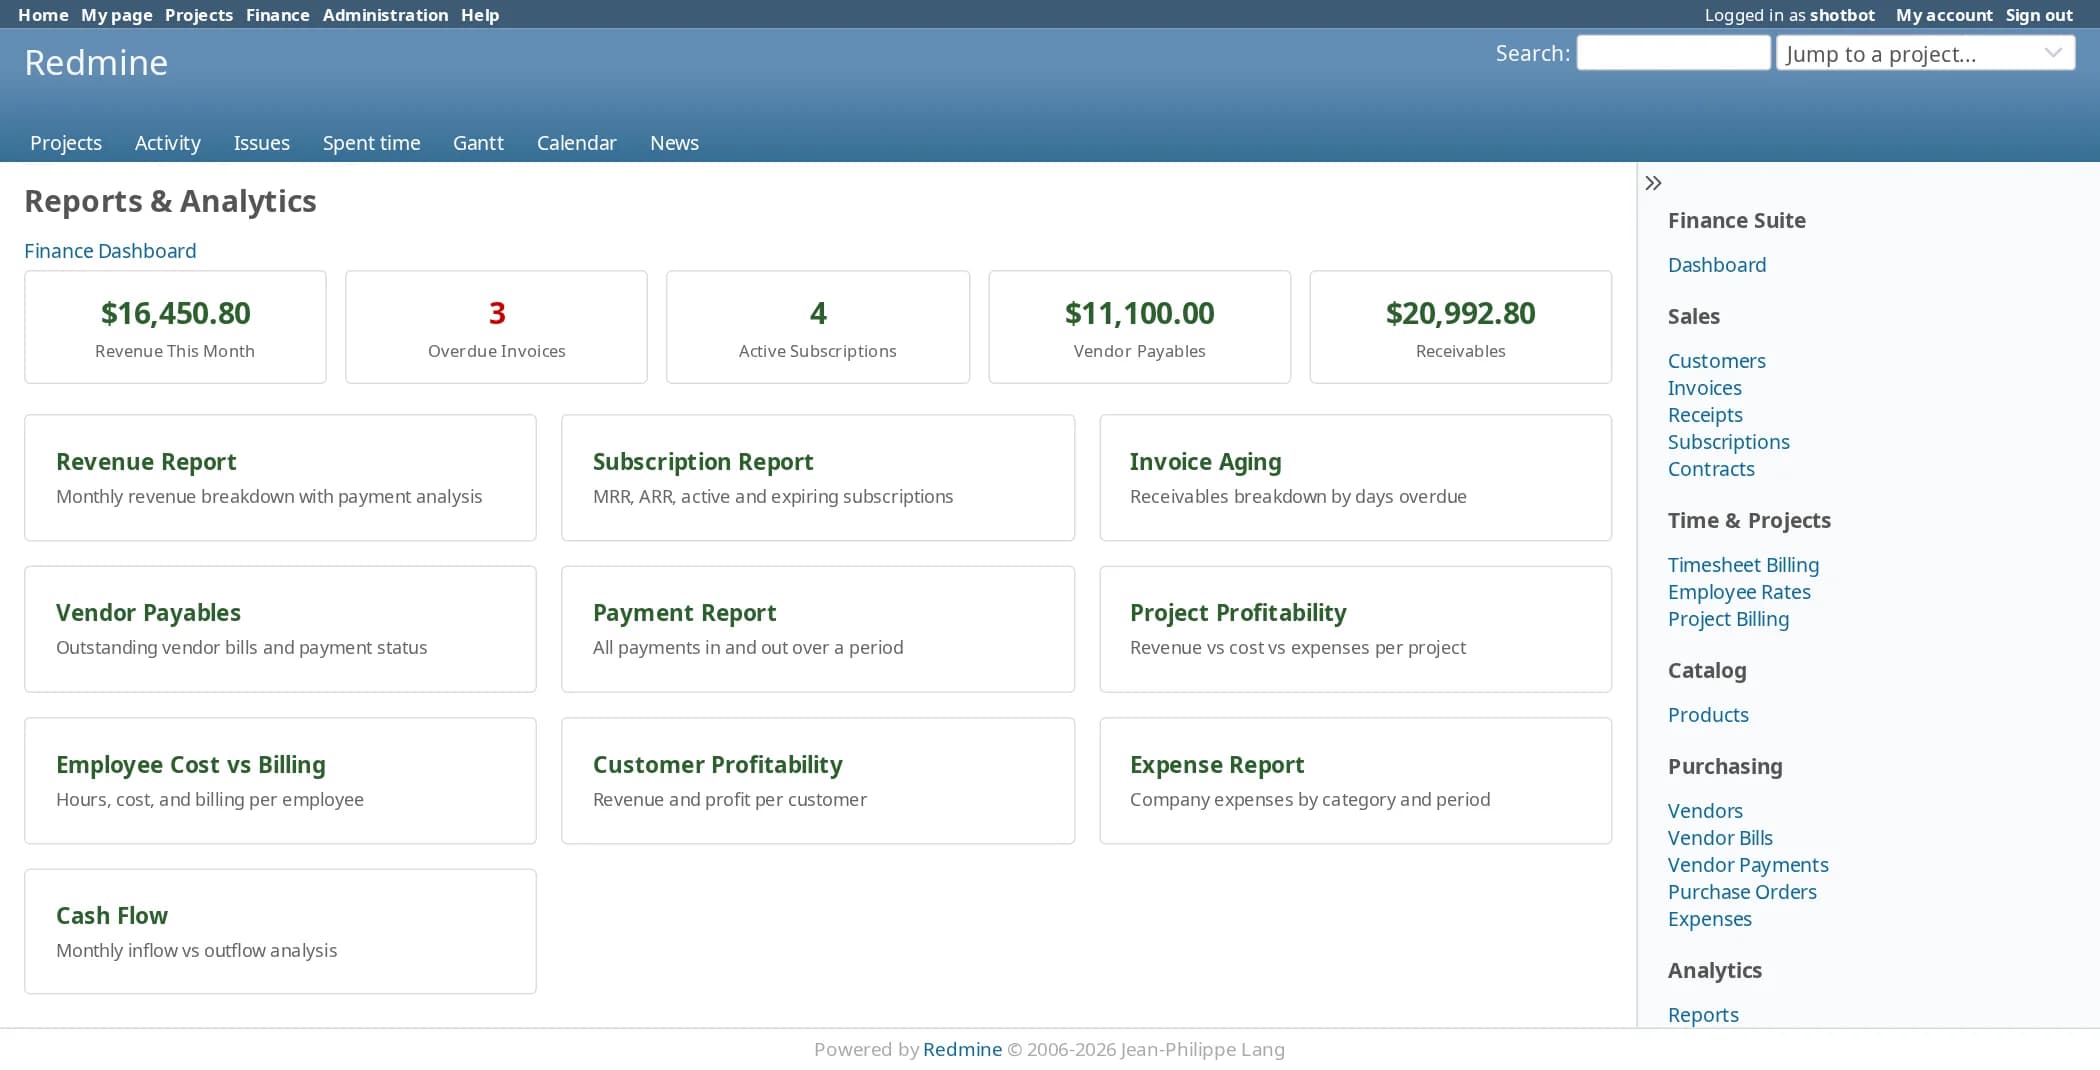This screenshot has width=2100, height=1070.
Task: Collapse the sidebar with the double-chevron icon
Action: point(1653,183)
